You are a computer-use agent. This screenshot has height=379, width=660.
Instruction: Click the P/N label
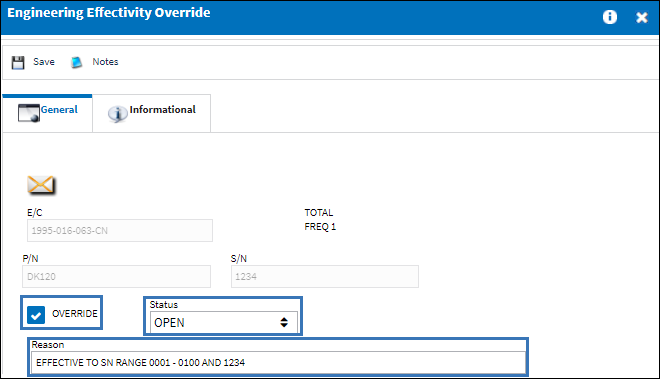pos(30,259)
